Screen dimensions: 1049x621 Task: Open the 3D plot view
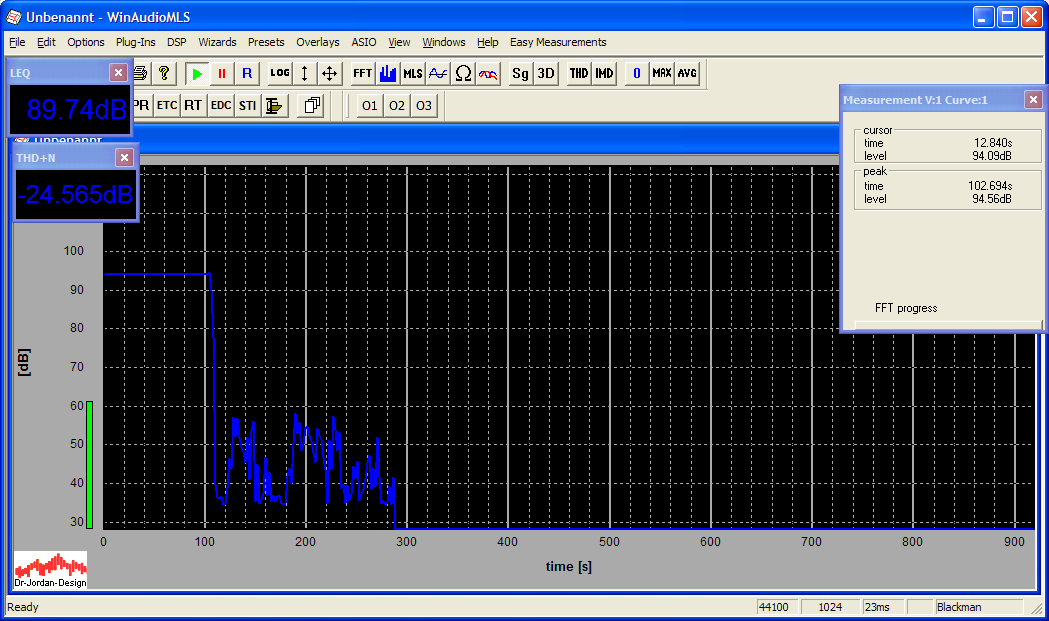click(x=545, y=73)
